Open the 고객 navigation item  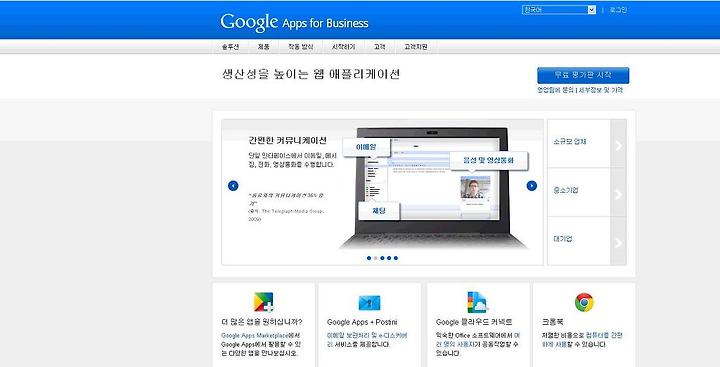pos(380,47)
